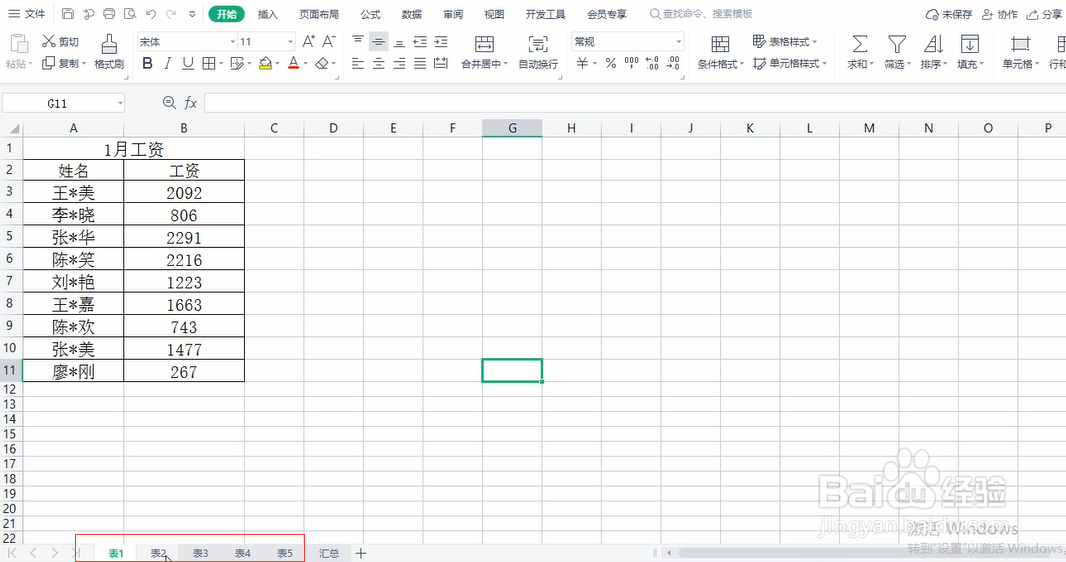Click the Merge and Center icon
This screenshot has width=1066, height=562.
point(484,45)
